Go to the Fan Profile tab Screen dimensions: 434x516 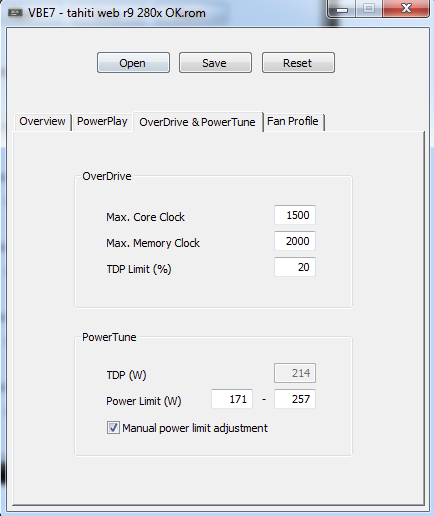pyautogui.click(x=293, y=121)
